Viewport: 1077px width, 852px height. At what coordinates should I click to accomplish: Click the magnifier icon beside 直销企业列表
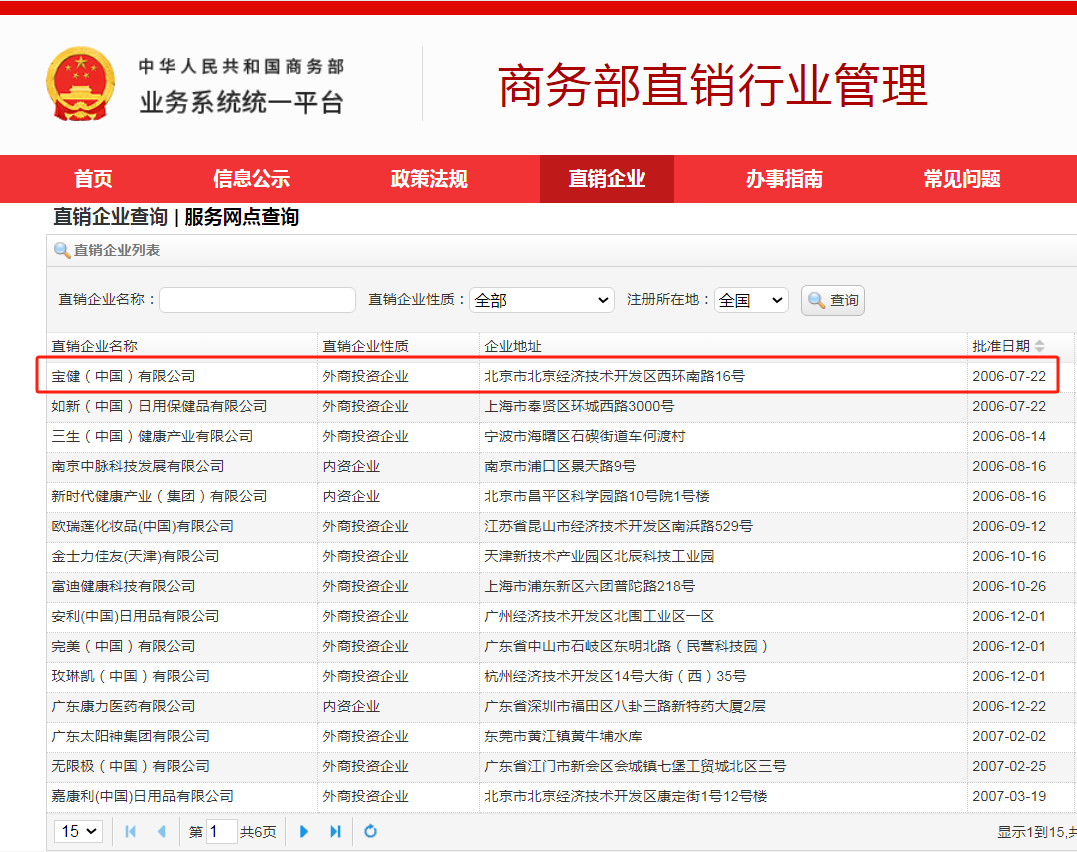[61, 251]
